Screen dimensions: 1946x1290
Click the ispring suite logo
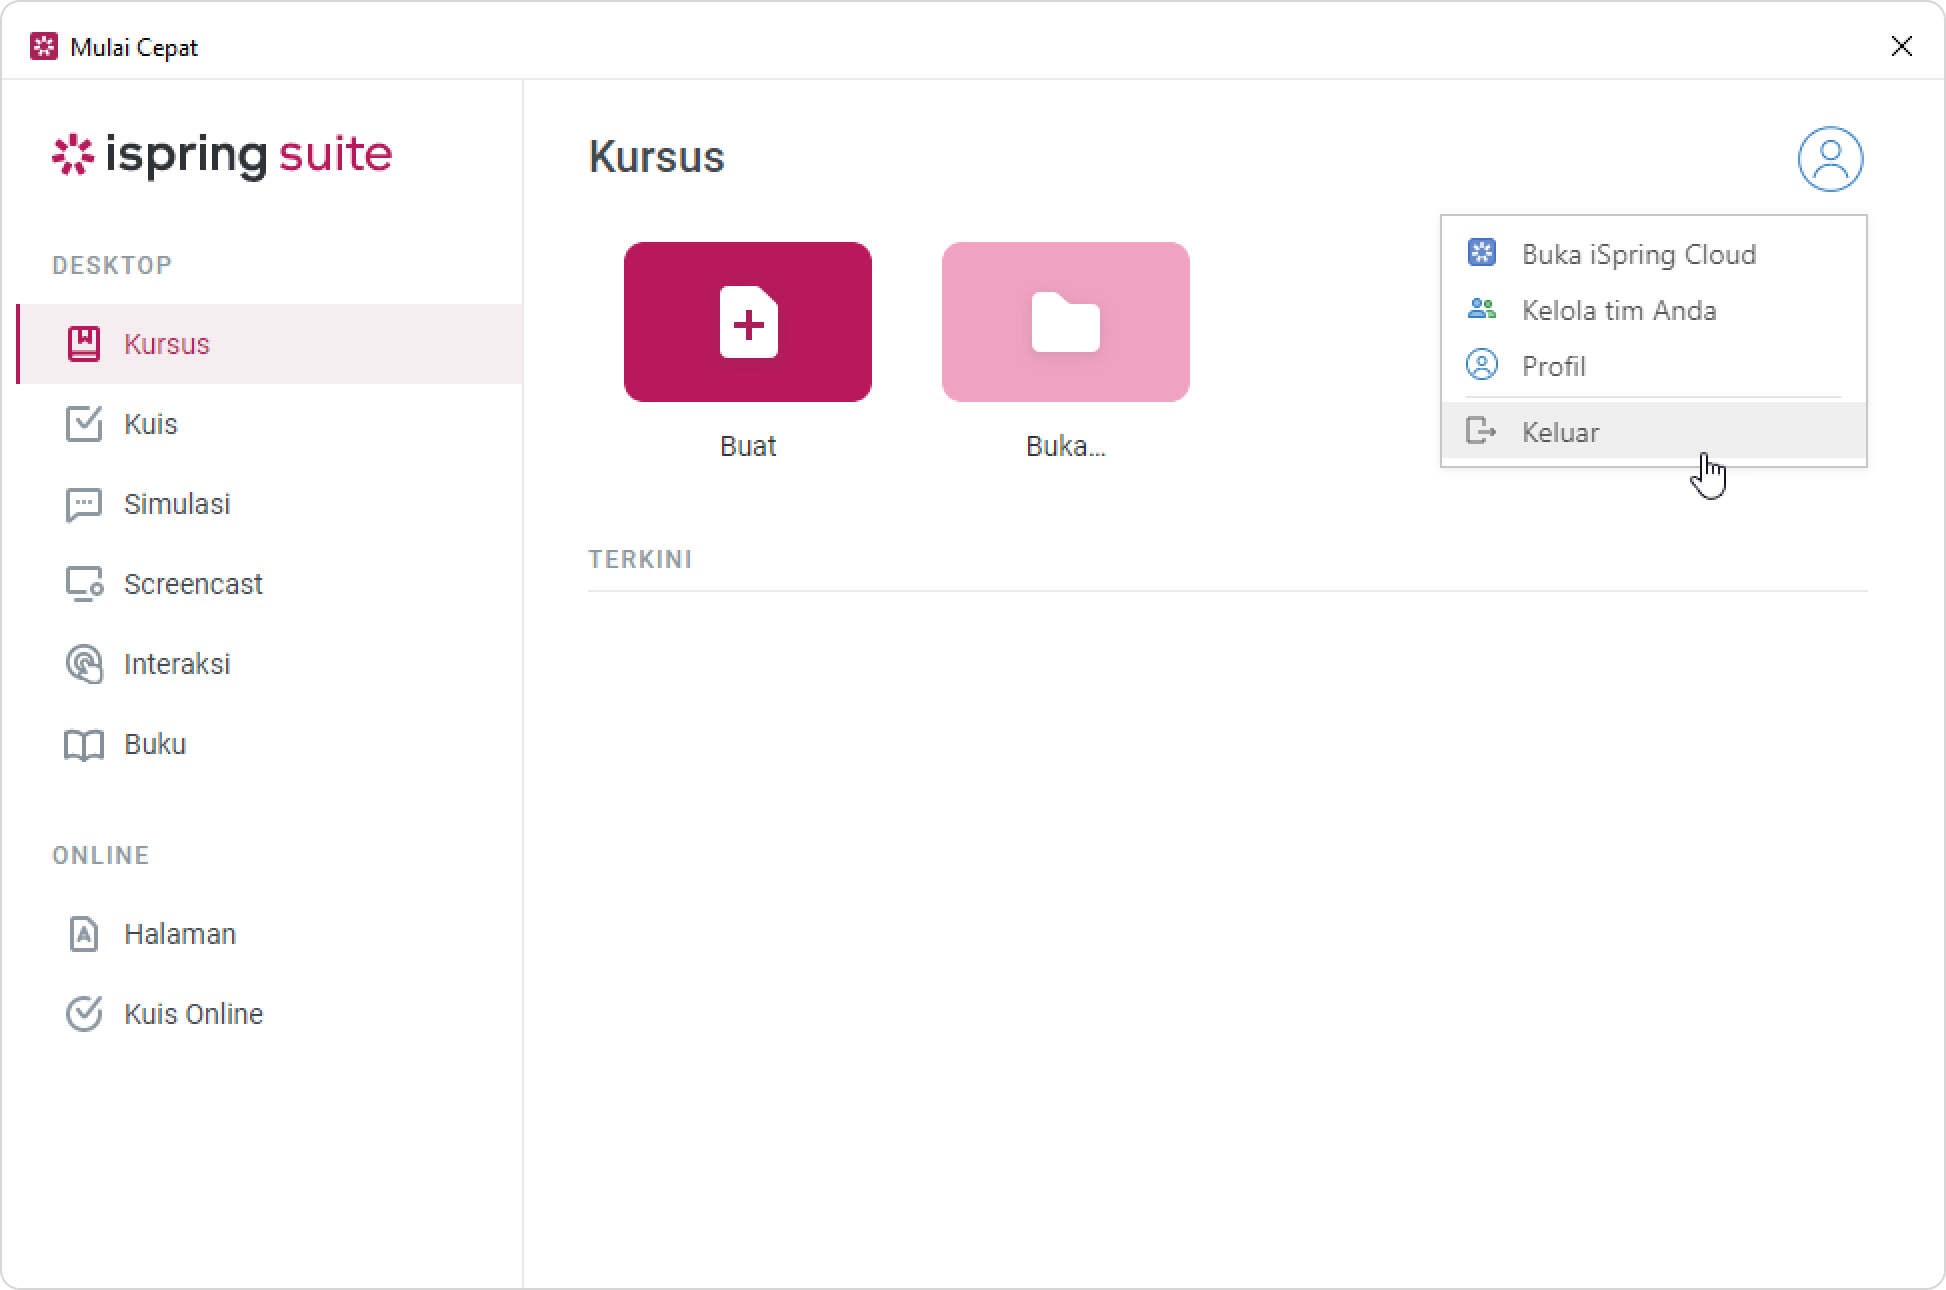point(222,155)
